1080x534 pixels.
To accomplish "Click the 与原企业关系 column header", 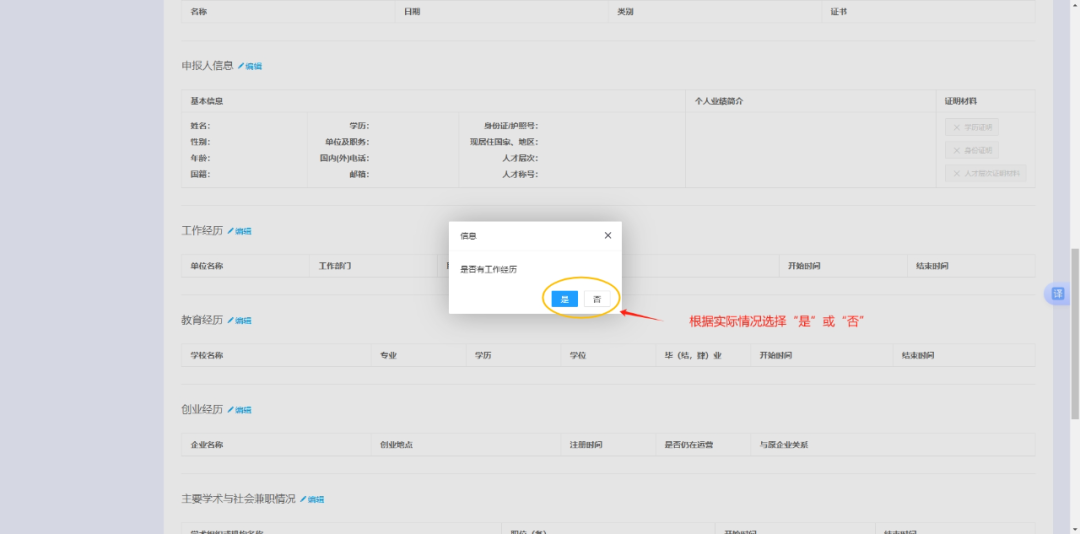I will 784,445.
